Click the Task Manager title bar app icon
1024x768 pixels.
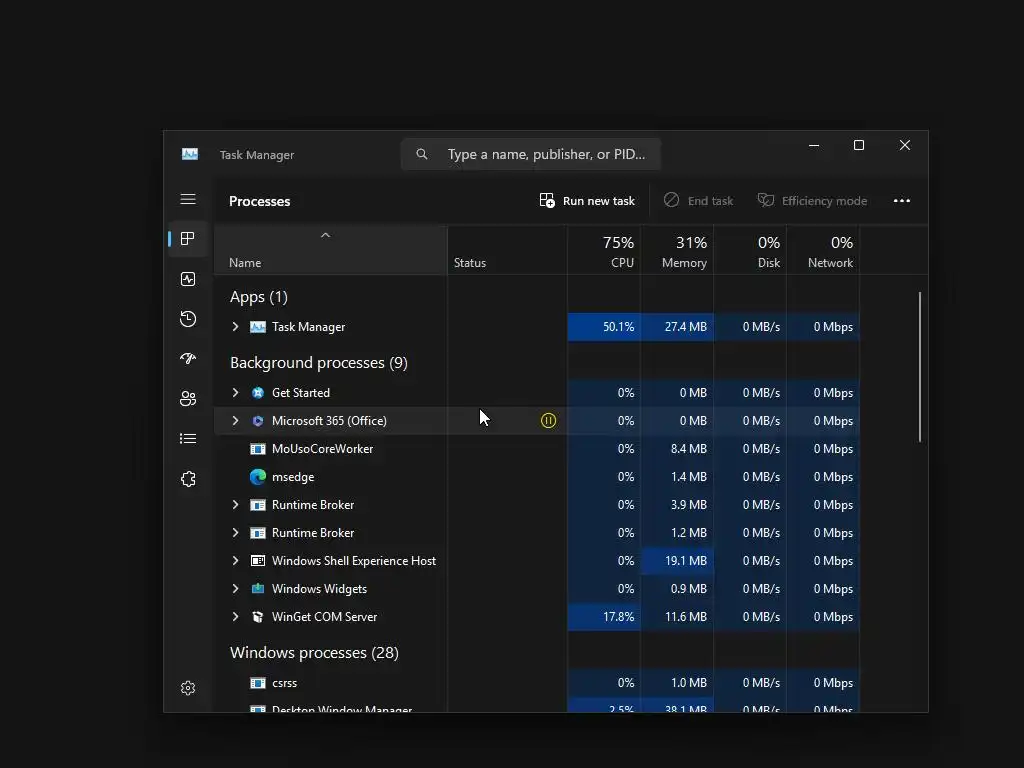click(x=190, y=155)
